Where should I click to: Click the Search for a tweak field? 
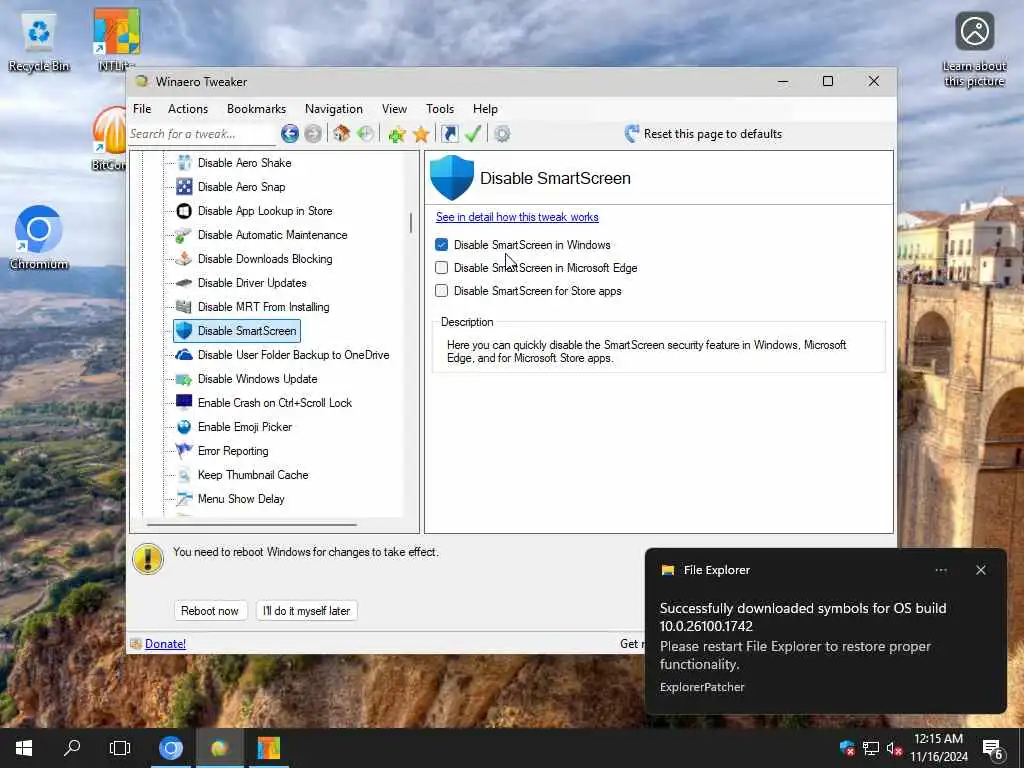pyautogui.click(x=202, y=134)
